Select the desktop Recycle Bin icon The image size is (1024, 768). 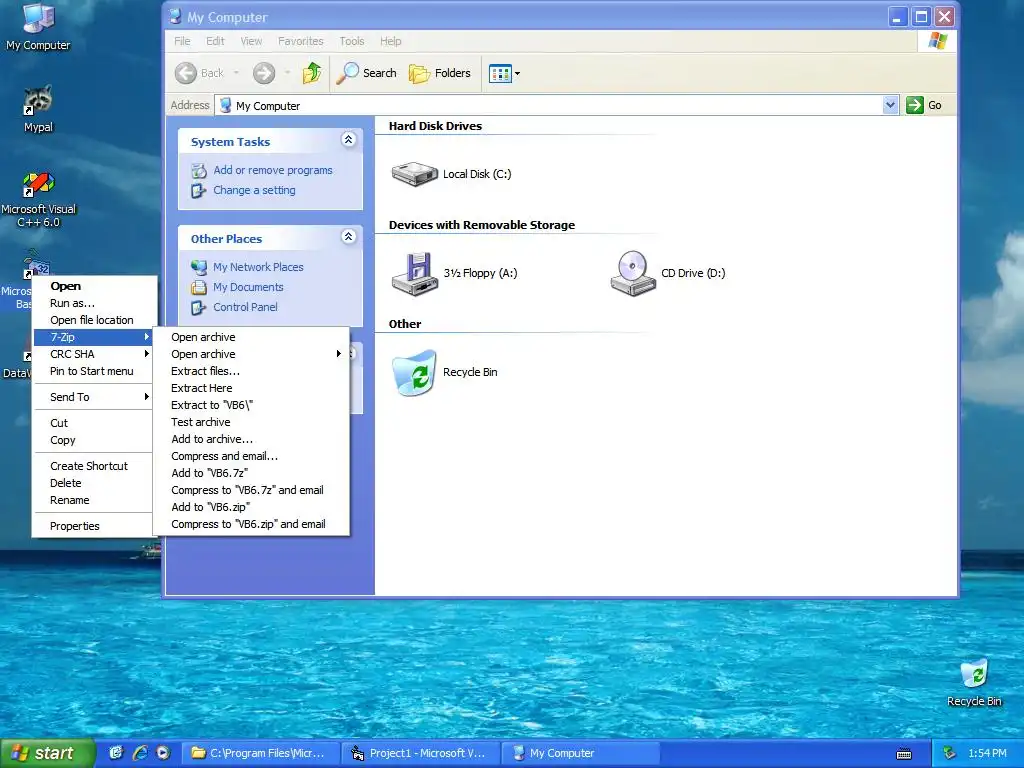[974, 682]
